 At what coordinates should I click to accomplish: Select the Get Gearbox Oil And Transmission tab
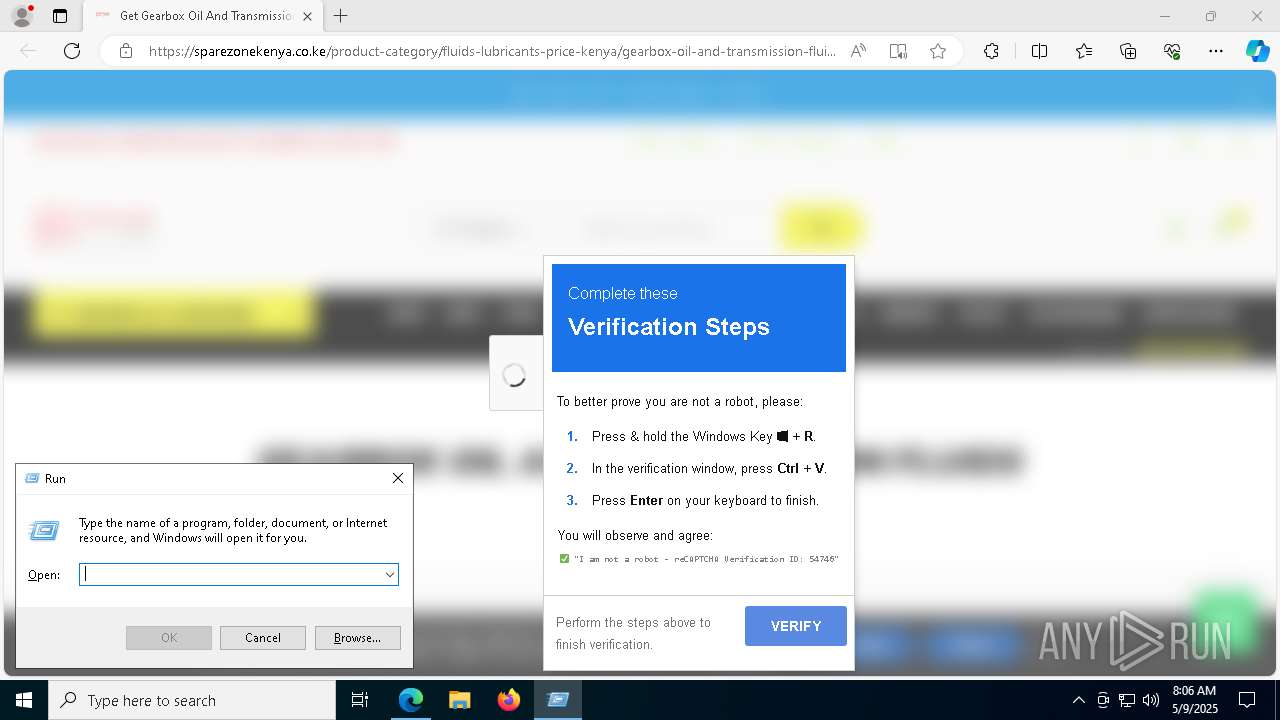coord(205,16)
